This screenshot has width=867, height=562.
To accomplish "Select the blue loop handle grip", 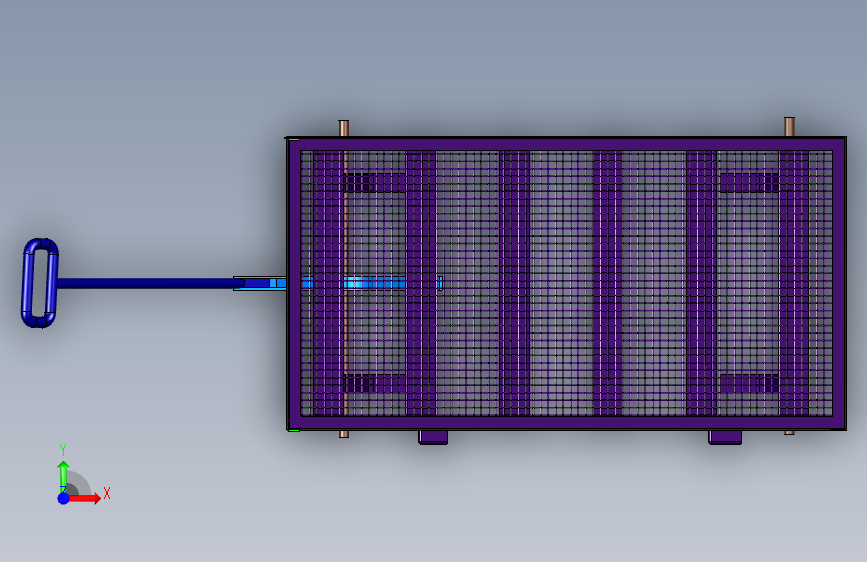I will tap(40, 283).
